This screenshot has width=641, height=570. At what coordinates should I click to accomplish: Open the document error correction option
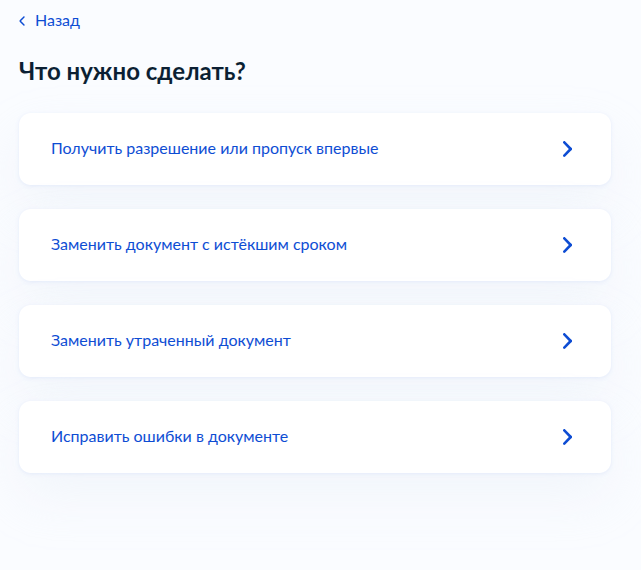click(x=315, y=437)
